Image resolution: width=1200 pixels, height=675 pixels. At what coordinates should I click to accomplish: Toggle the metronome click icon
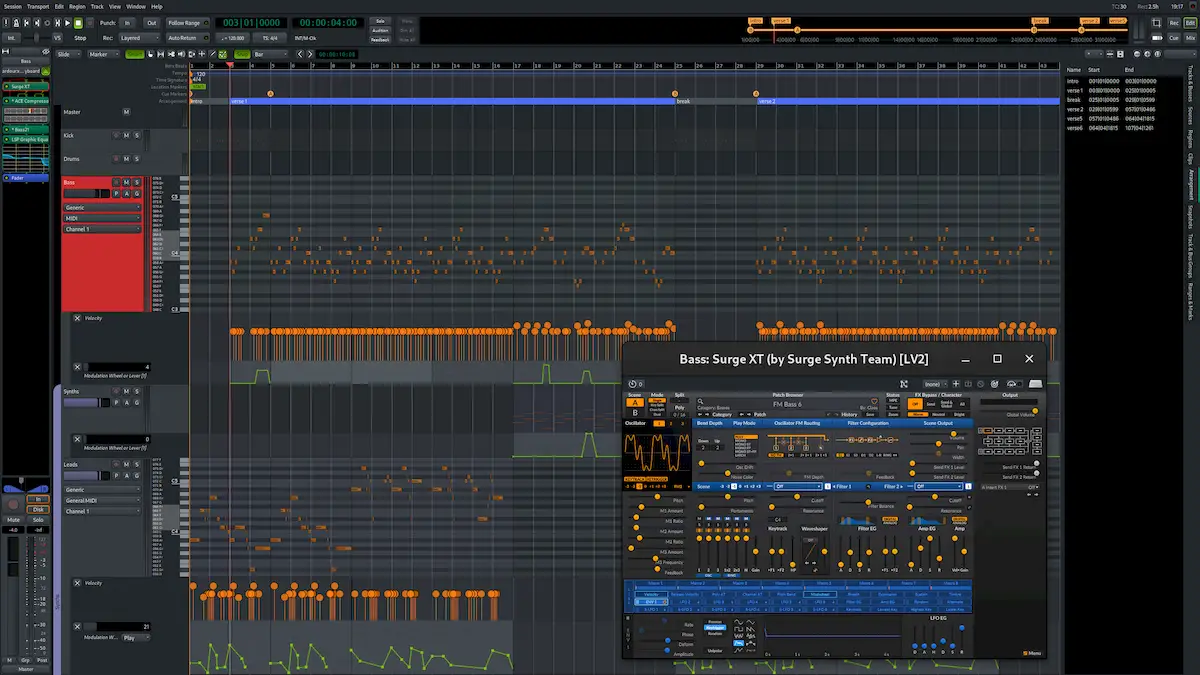click(x=16, y=23)
